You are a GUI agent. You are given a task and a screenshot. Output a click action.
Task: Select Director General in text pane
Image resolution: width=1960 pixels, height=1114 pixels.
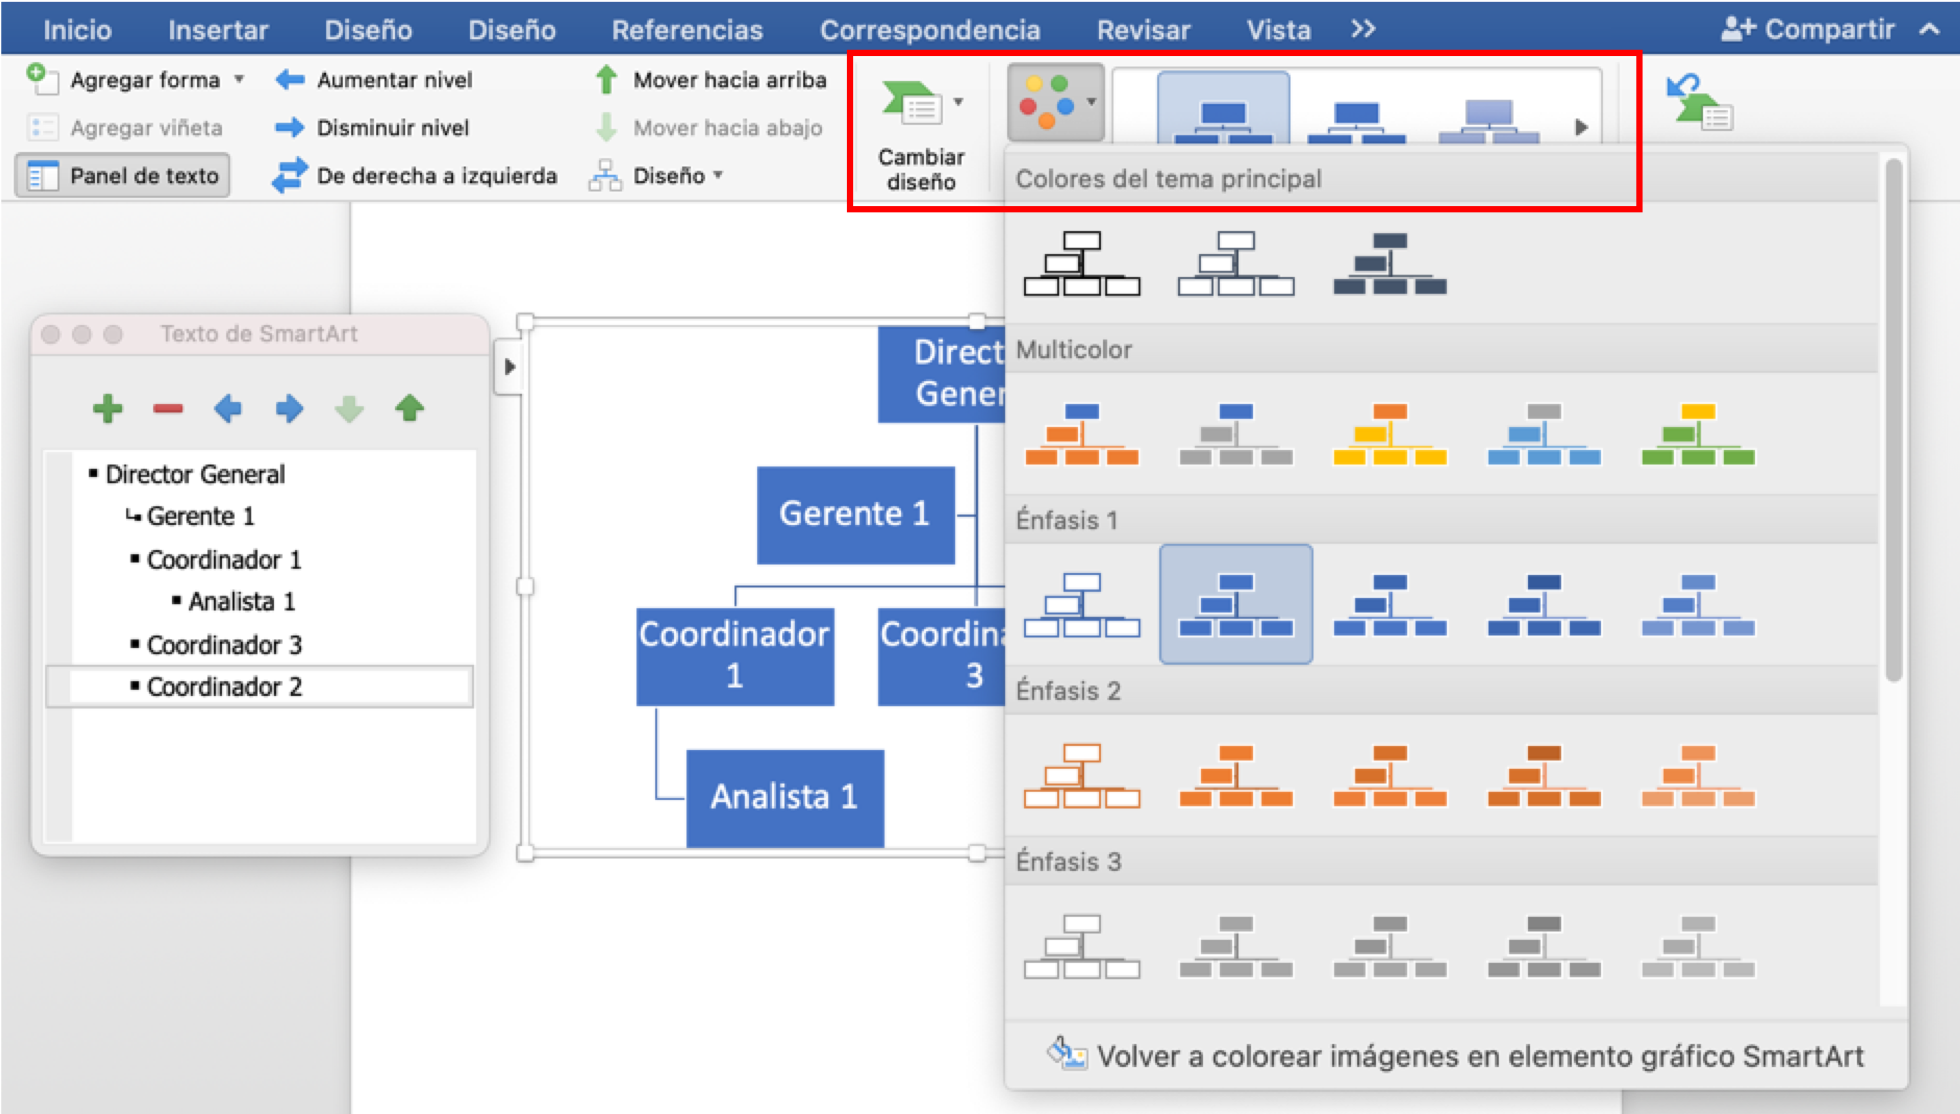(x=195, y=474)
